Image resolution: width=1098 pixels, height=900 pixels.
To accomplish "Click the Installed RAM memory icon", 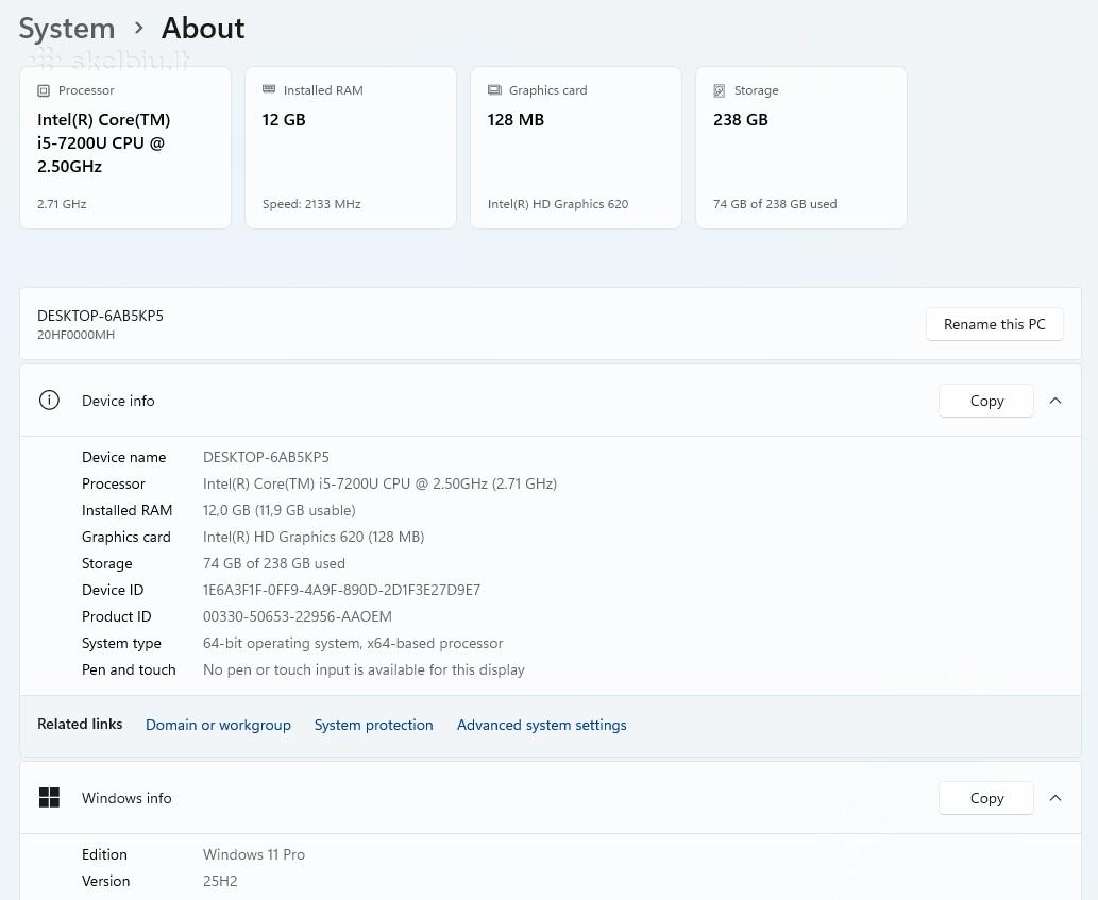I will click(269, 90).
